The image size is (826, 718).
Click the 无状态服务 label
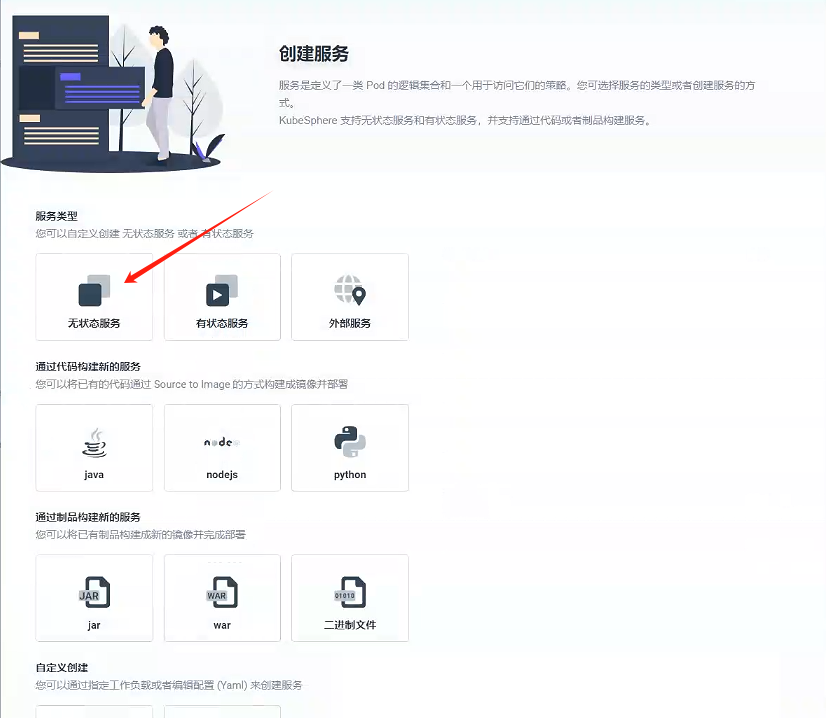[94, 323]
